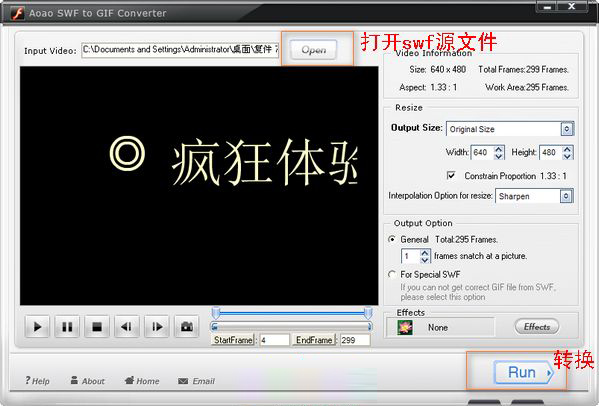Viewport: 599px width, 406px height.
Task: Click the Height input field
Action: [x=551, y=153]
